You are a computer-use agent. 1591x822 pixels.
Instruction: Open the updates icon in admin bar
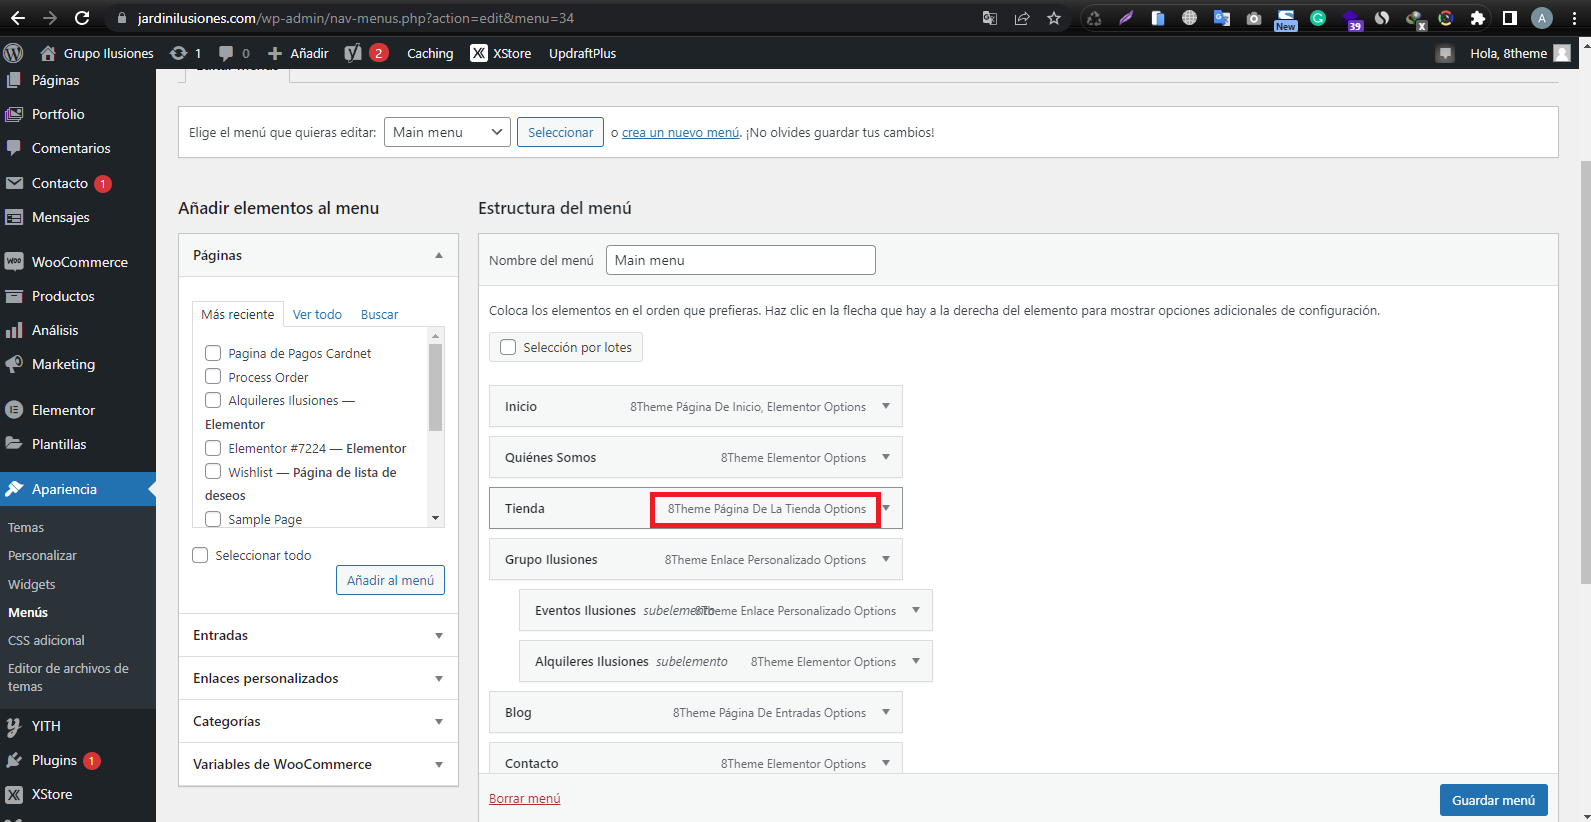coord(178,53)
